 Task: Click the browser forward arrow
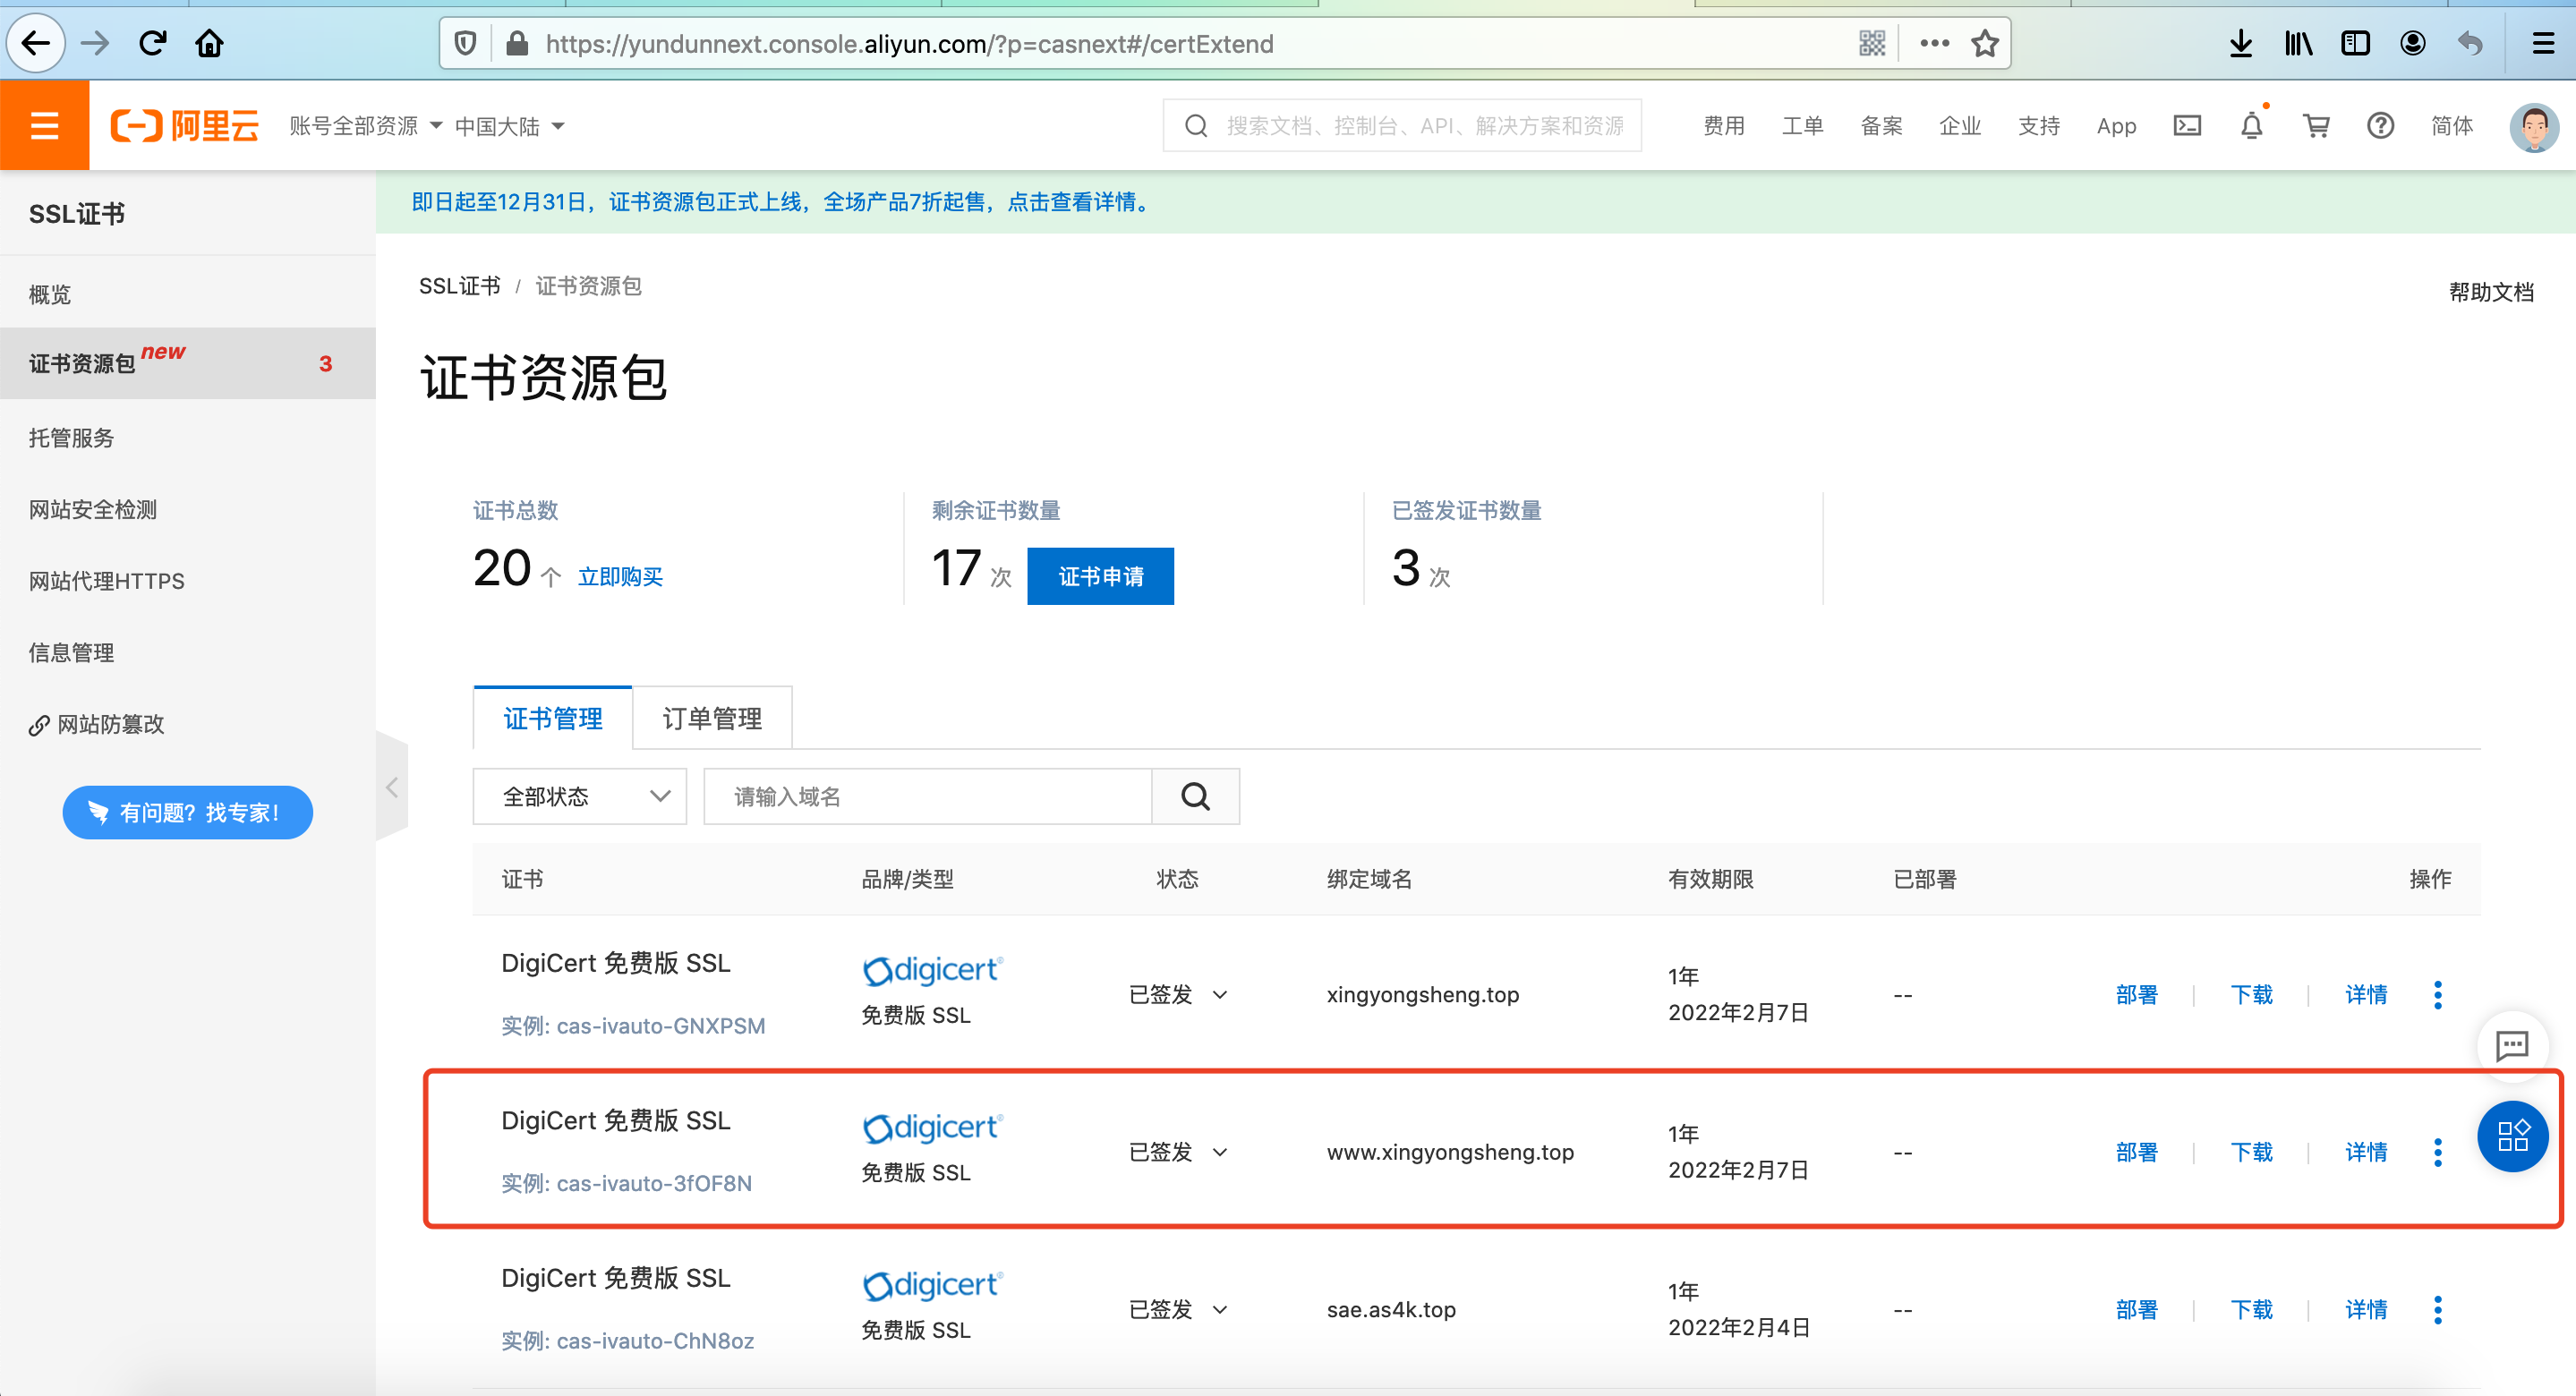click(x=95, y=43)
